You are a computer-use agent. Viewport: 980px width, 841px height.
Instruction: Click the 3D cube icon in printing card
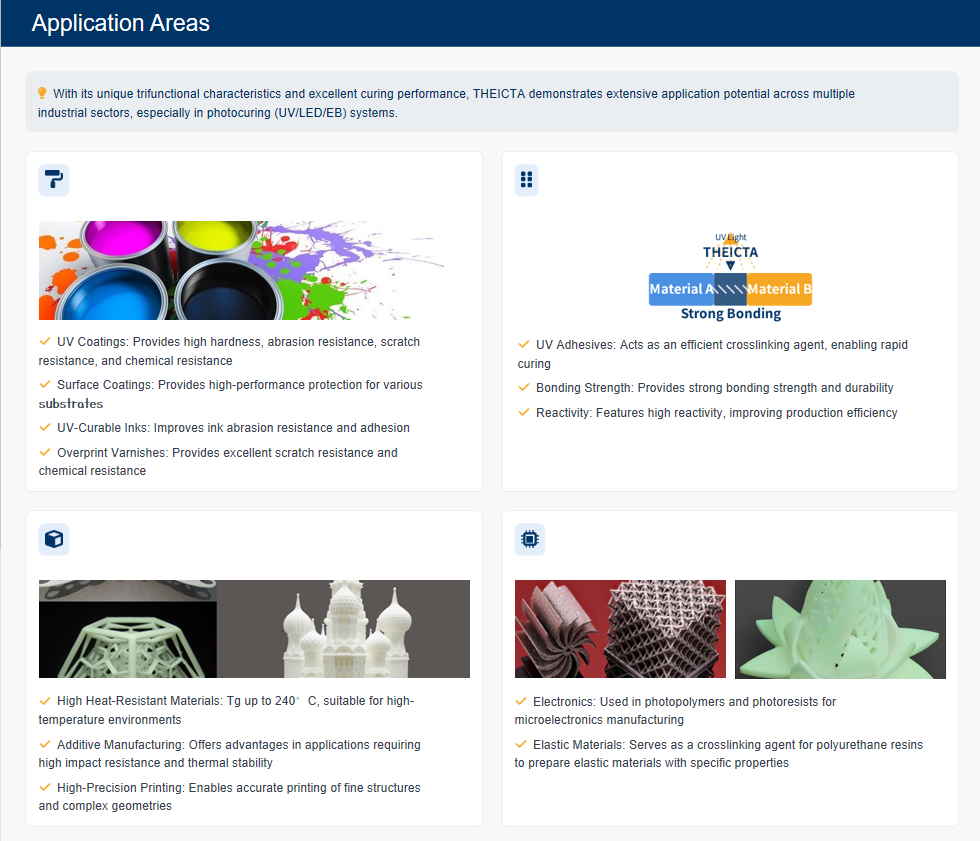[x=54, y=539]
